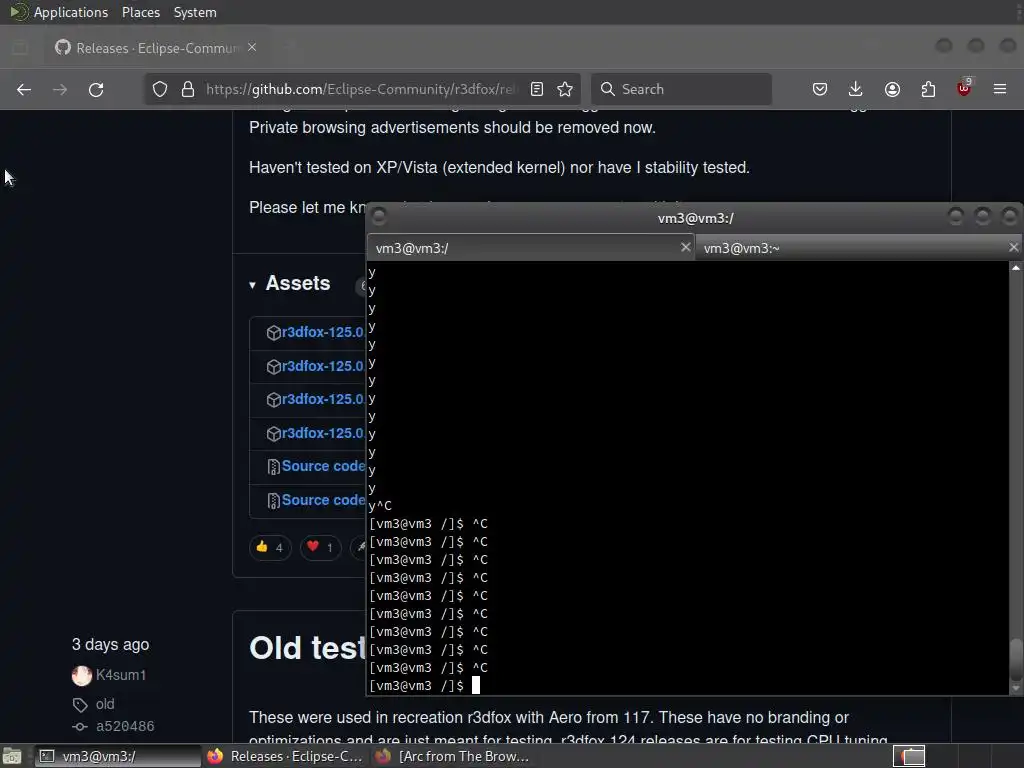Click package icon of first r3dfox asset
Viewport: 1024px width, 768px height.
point(274,333)
